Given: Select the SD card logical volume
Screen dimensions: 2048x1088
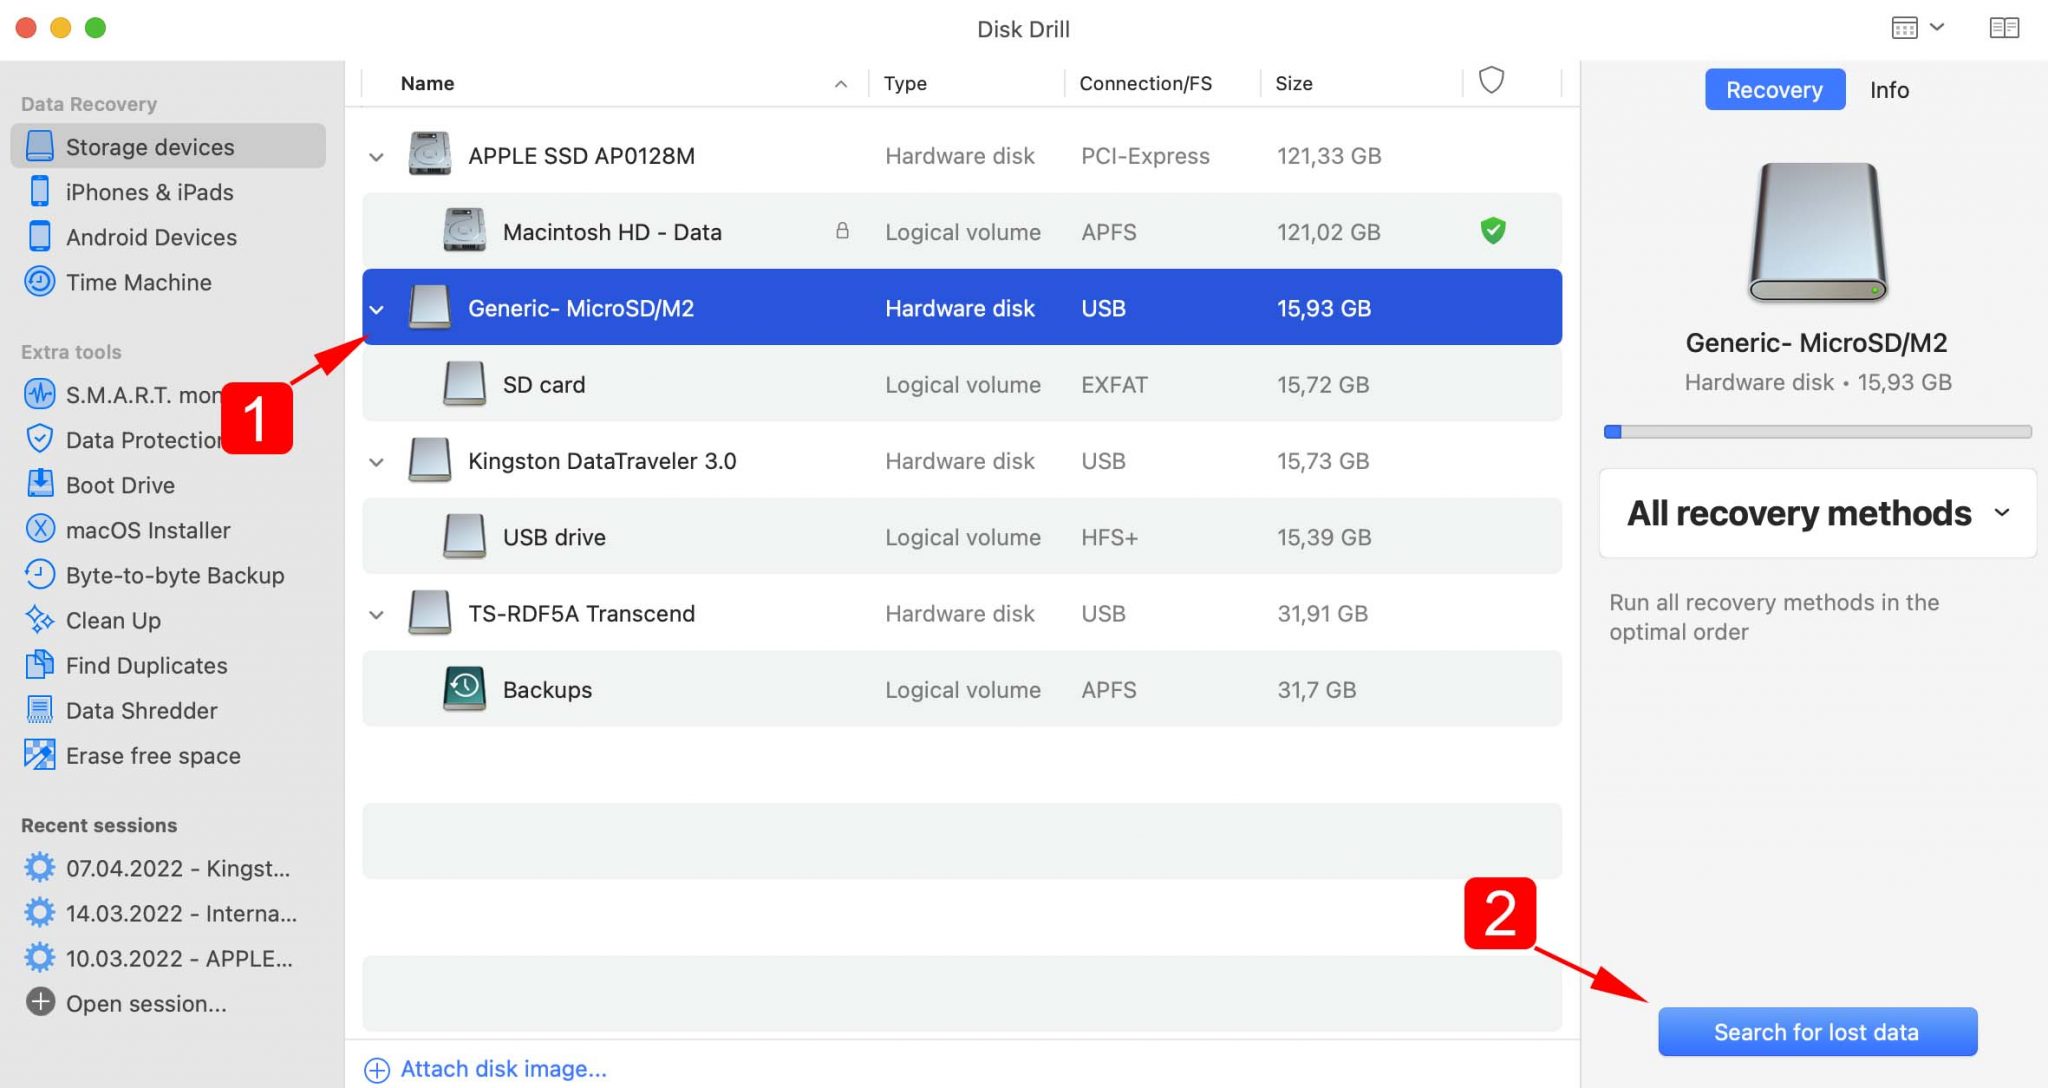Looking at the screenshot, I should point(962,384).
